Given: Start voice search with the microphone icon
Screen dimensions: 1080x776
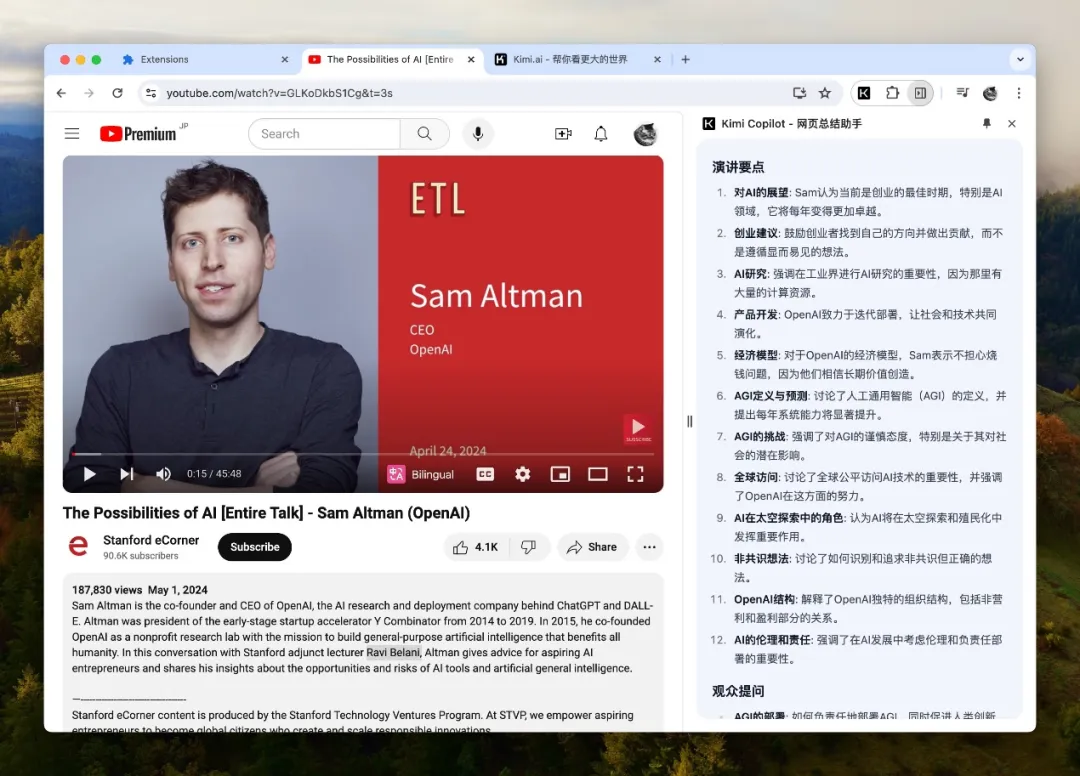Looking at the screenshot, I should 478,133.
